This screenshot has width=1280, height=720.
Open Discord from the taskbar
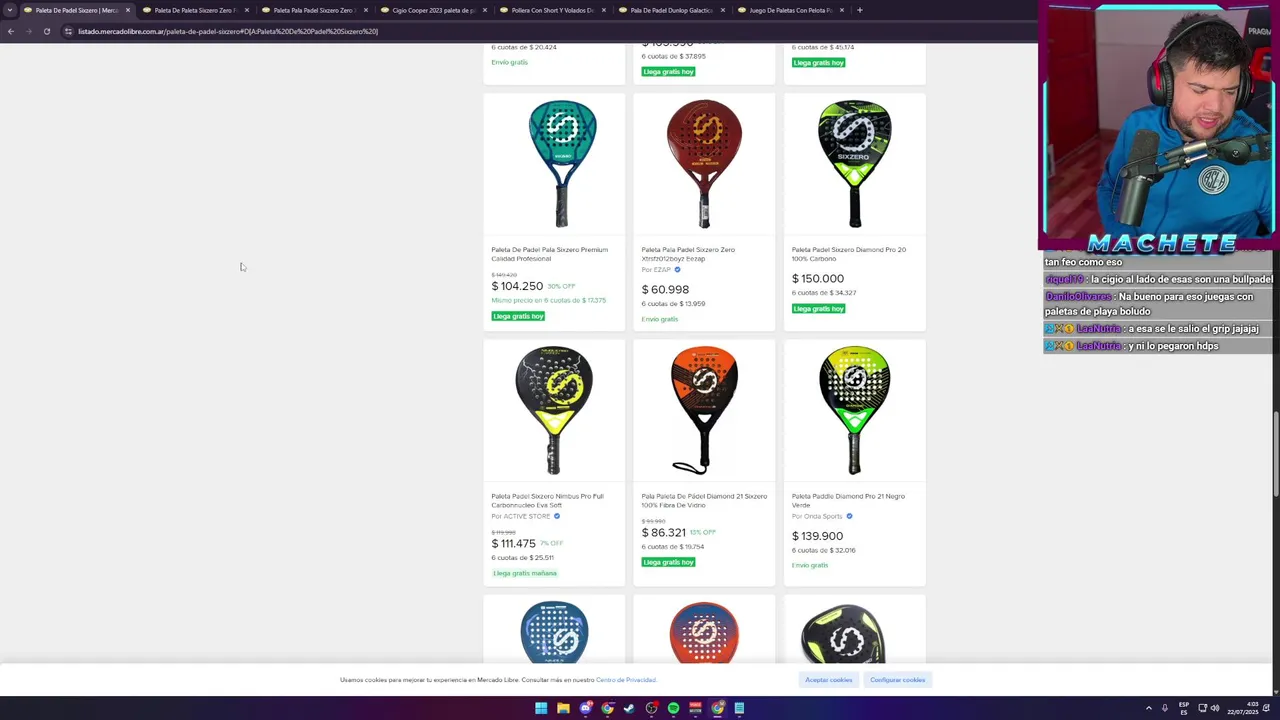586,708
